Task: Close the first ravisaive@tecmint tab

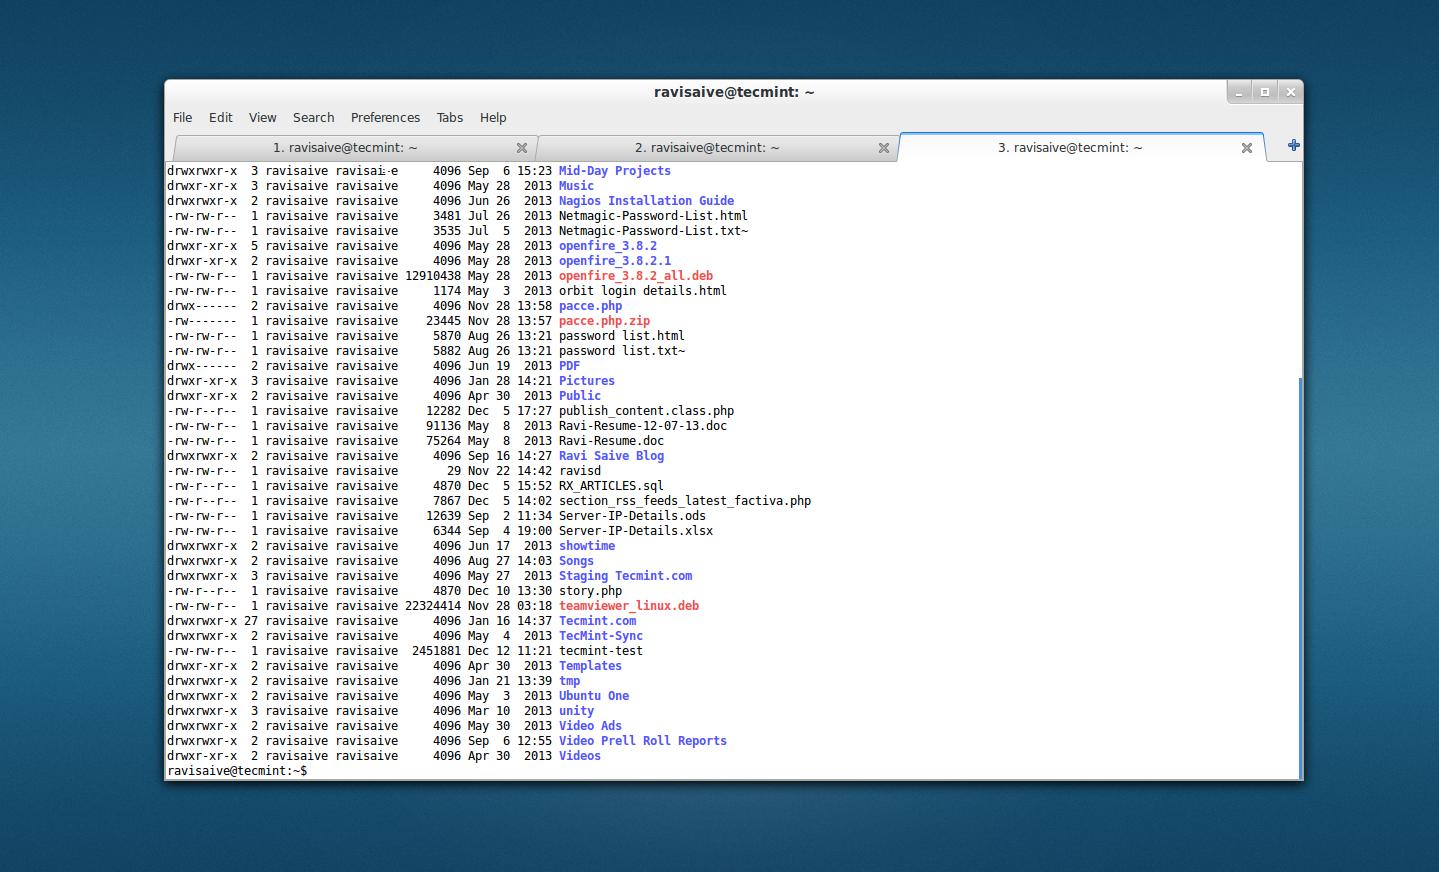Action: coord(522,147)
